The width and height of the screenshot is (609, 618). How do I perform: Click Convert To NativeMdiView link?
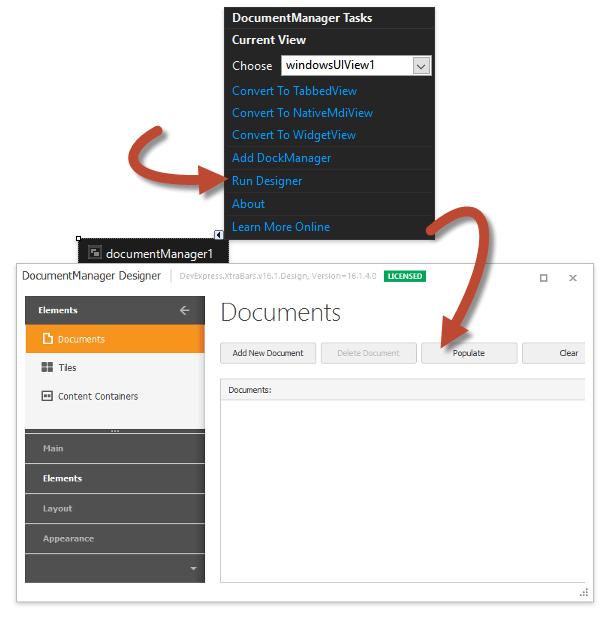coord(302,113)
